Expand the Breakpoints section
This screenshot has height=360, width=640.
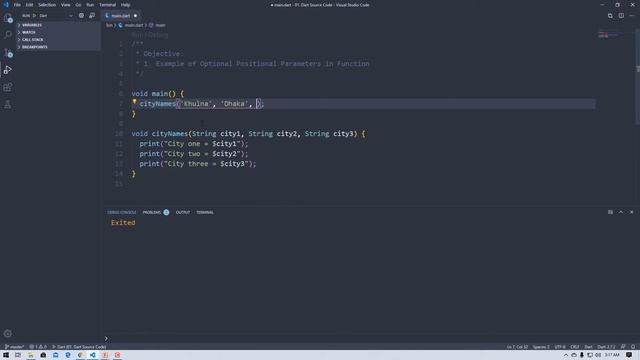[58, 47]
